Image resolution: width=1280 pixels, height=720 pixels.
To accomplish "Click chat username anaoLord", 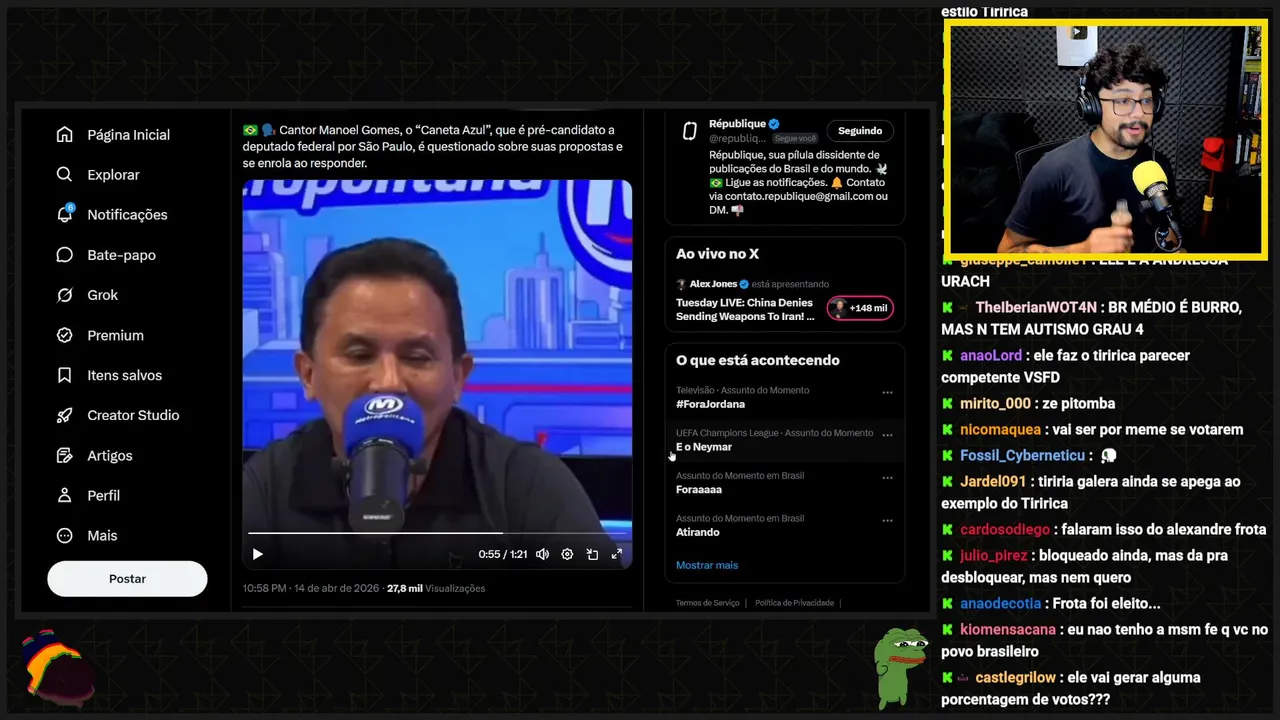I will pos(991,355).
